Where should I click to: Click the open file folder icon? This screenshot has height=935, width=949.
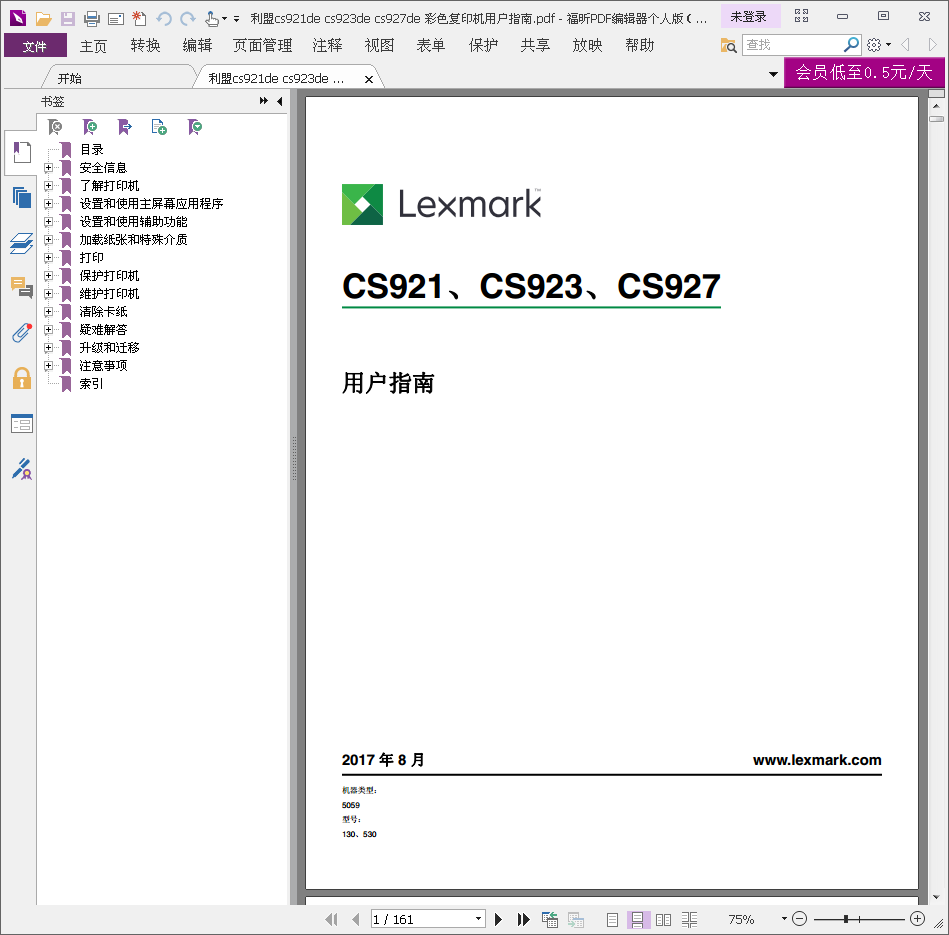click(43, 19)
